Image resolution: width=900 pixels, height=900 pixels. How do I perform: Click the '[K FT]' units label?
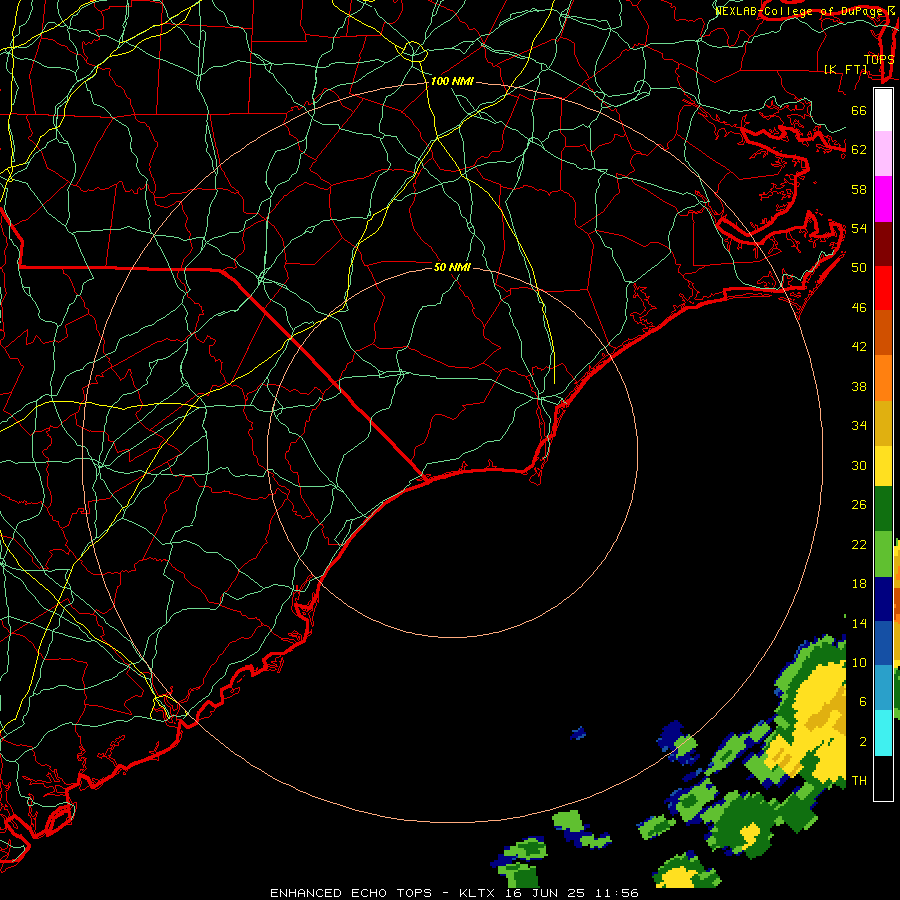click(845, 69)
